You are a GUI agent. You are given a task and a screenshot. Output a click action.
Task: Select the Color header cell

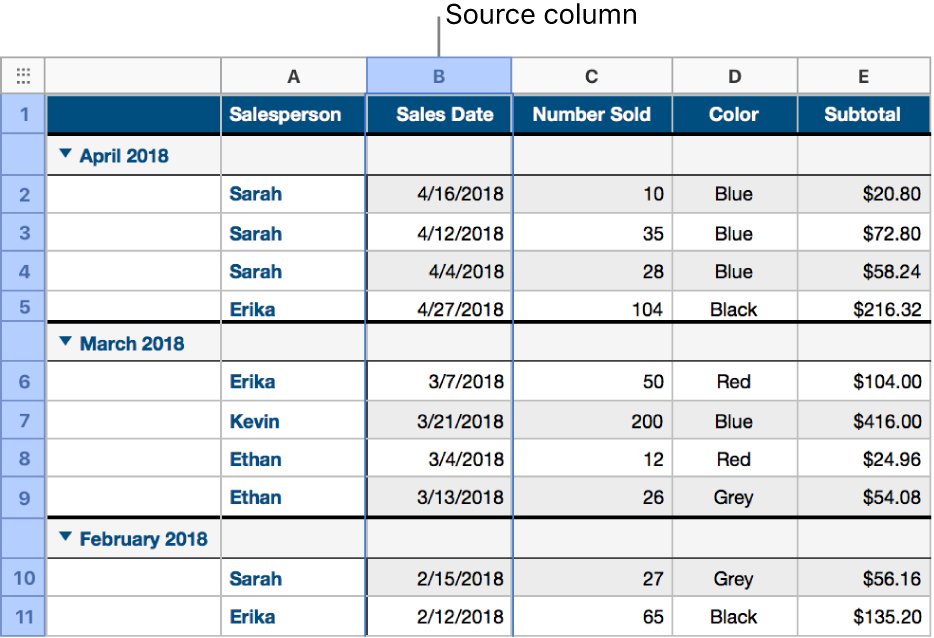point(734,114)
